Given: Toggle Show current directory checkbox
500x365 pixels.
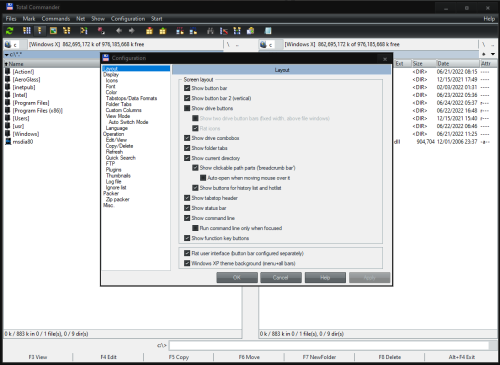Looking at the screenshot, I should tap(187, 158).
